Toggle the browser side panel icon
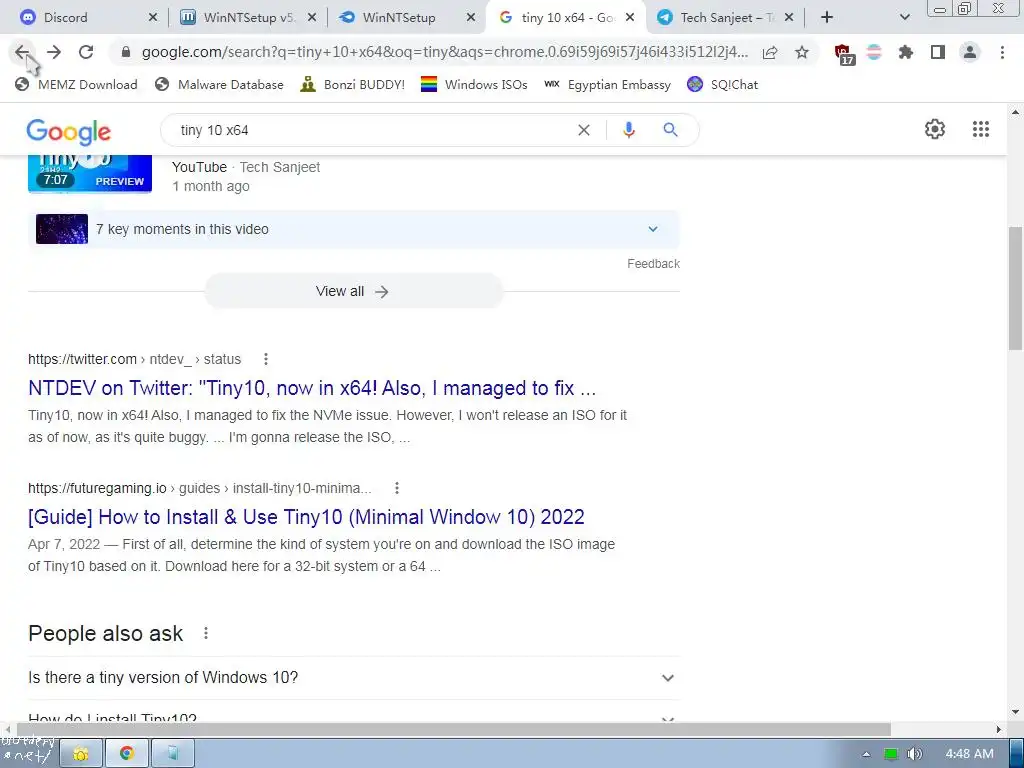 coord(938,52)
